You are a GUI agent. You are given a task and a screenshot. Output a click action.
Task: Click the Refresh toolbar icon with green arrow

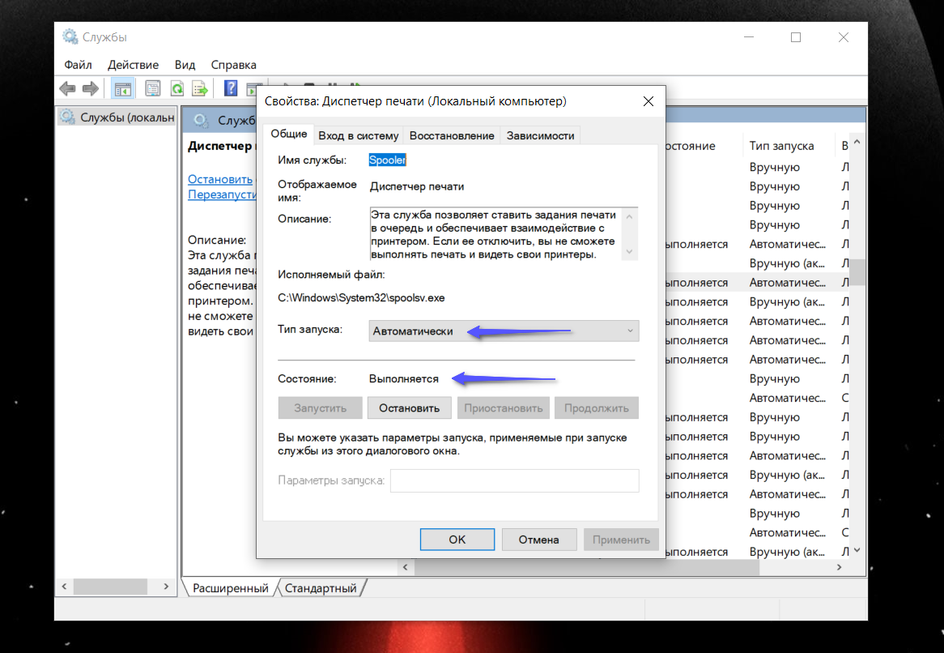pyautogui.click(x=177, y=89)
